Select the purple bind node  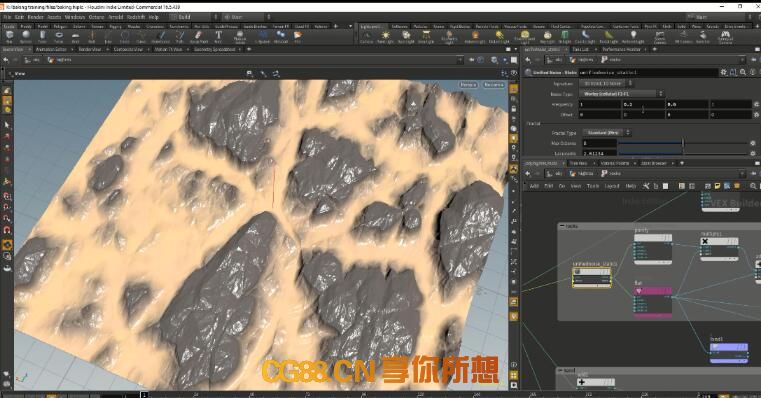click(729, 353)
